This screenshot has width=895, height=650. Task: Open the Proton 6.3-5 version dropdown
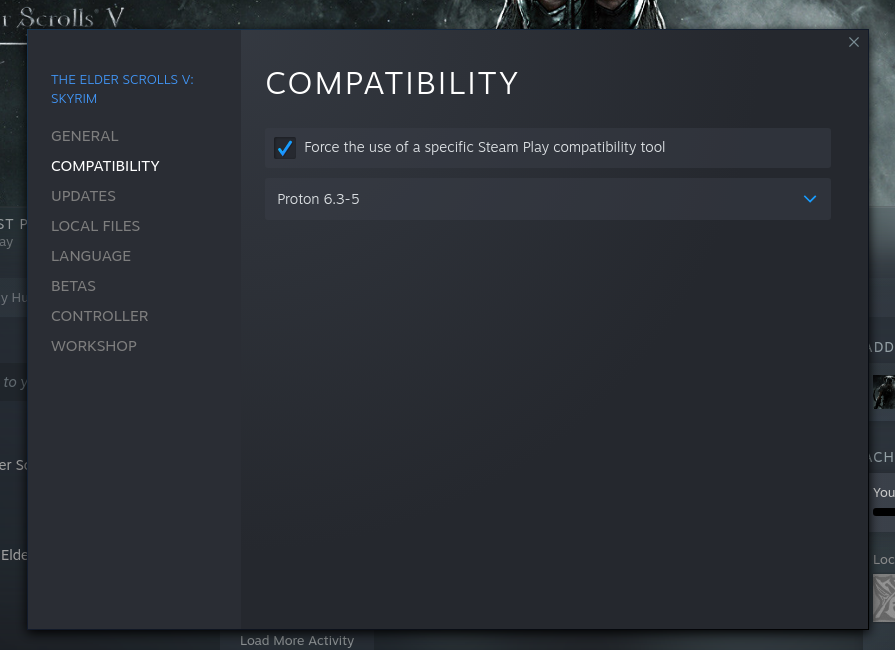click(x=547, y=199)
